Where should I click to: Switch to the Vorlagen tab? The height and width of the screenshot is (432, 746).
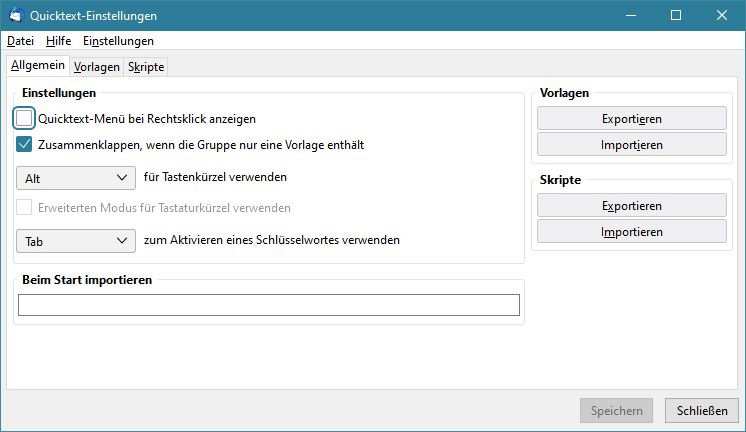click(97, 67)
